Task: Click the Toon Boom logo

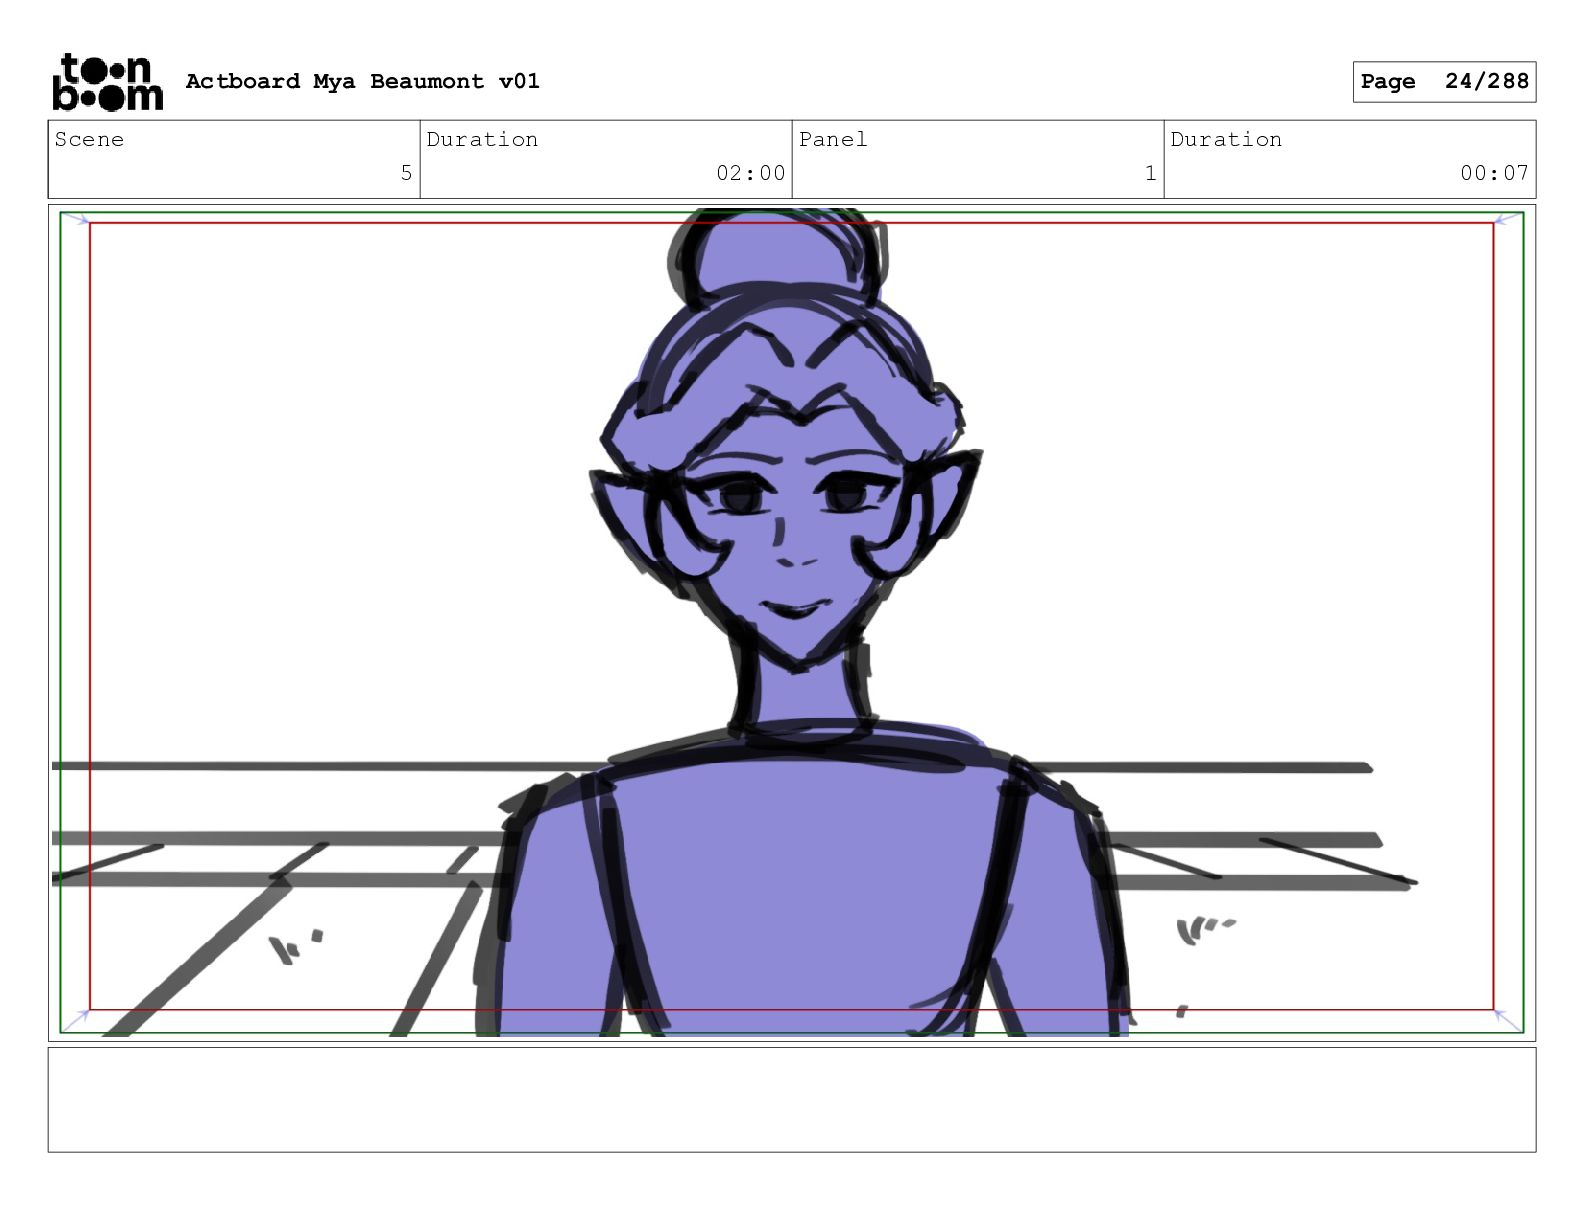Action: pyautogui.click(x=107, y=82)
